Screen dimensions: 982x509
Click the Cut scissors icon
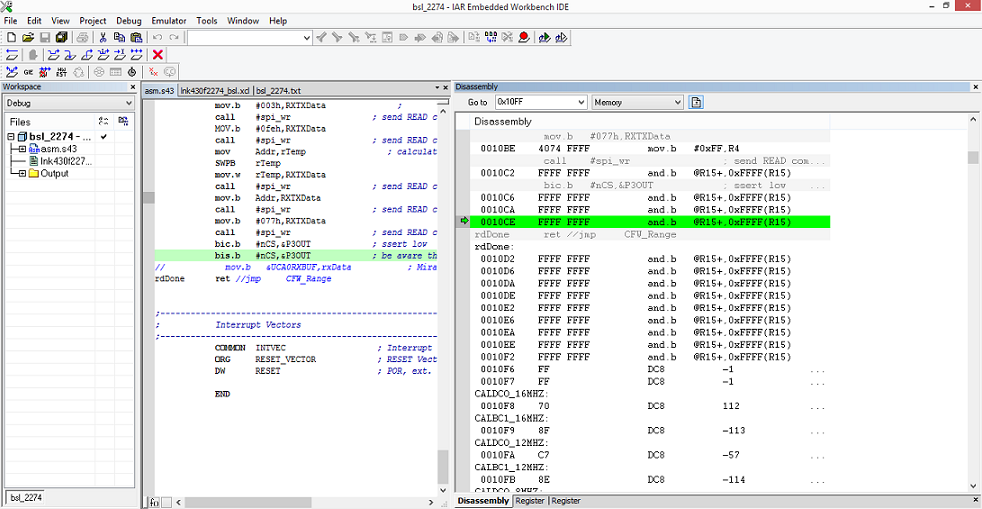[x=103, y=38]
